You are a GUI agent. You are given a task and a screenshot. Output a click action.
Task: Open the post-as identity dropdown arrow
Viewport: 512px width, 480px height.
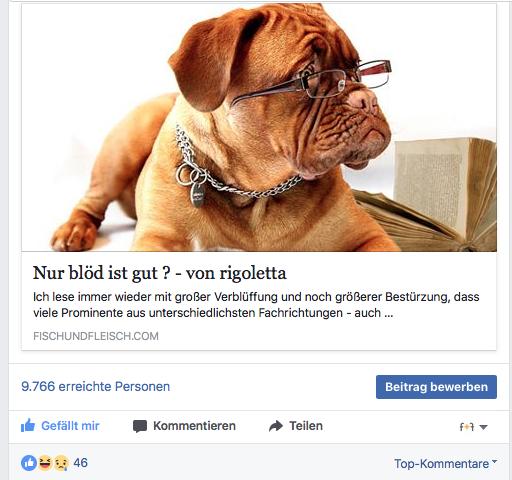pos(484,427)
